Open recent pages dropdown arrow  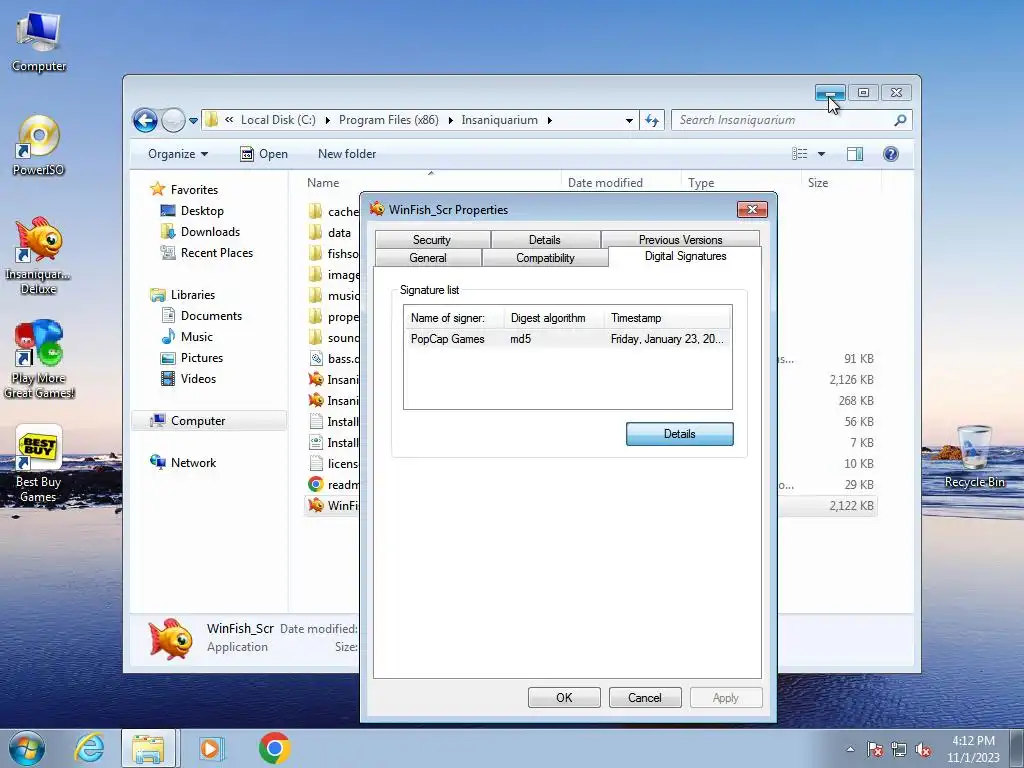(193, 121)
